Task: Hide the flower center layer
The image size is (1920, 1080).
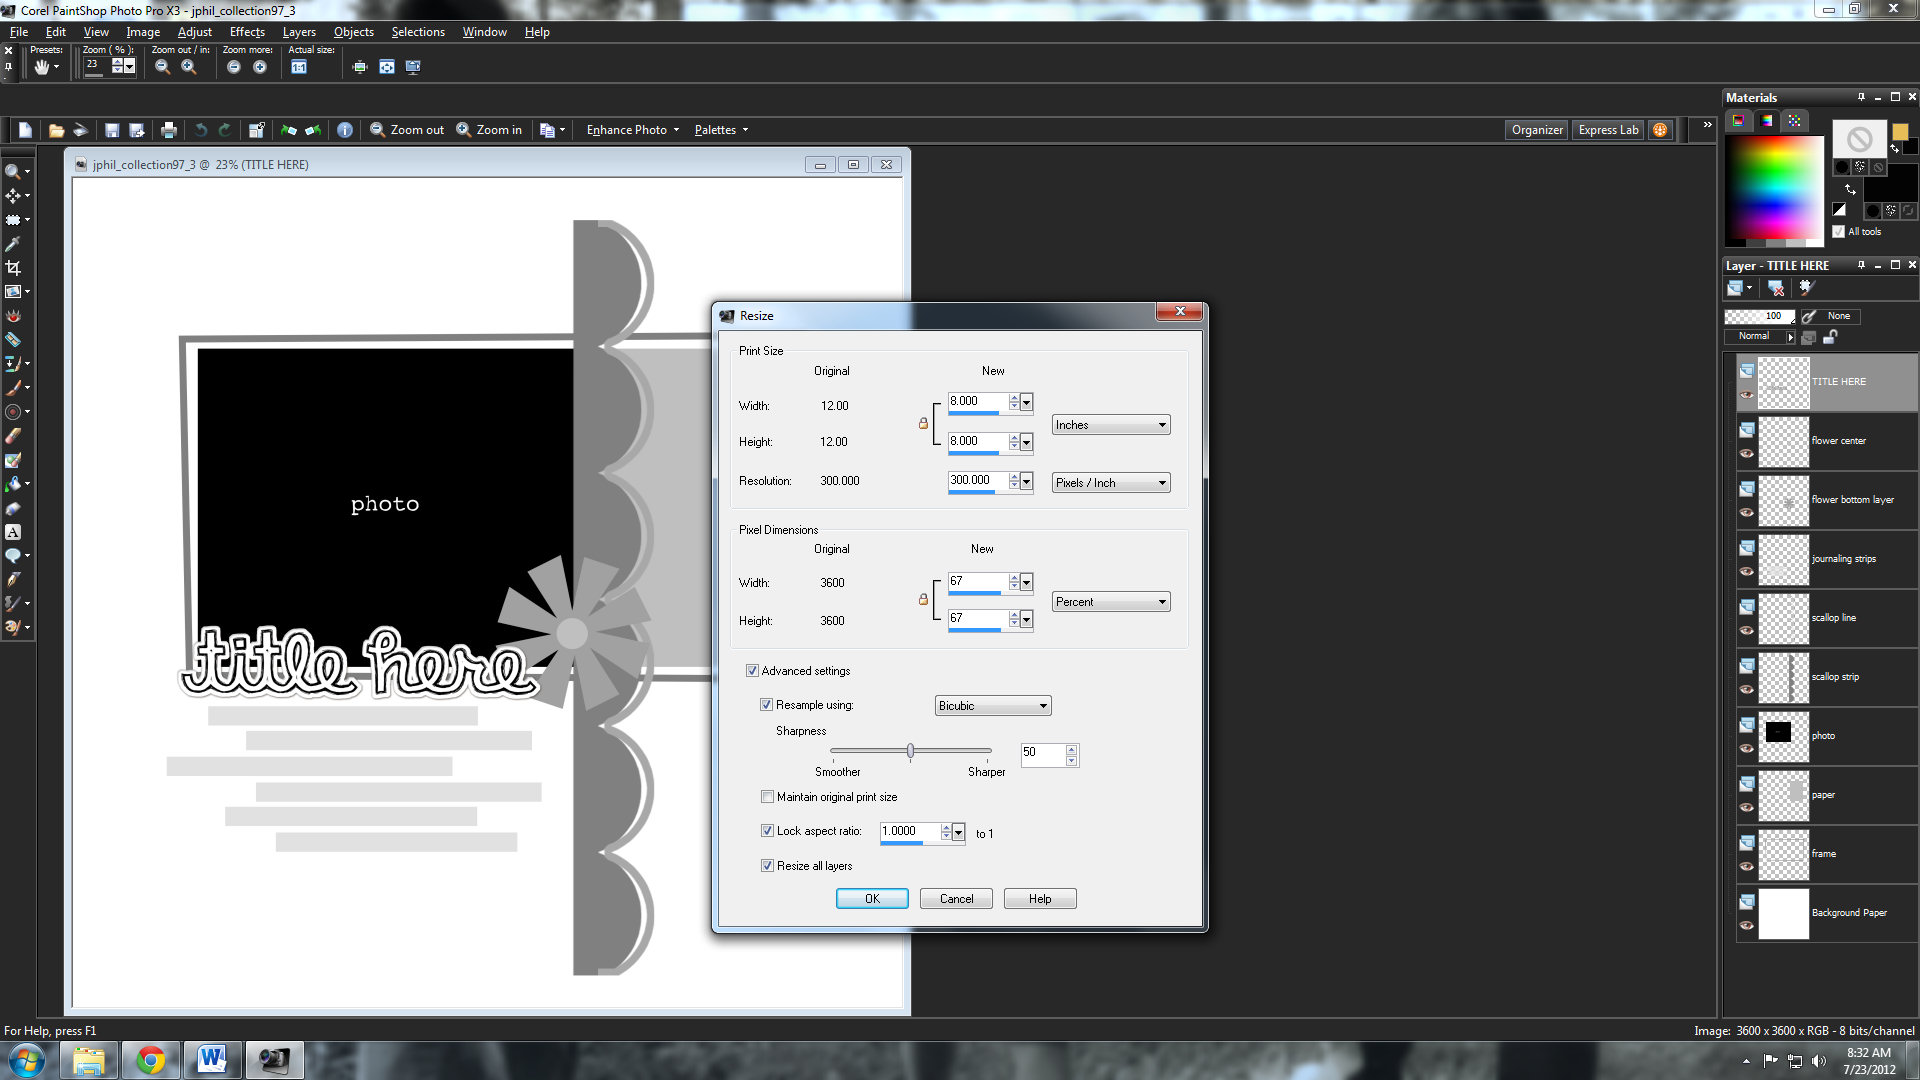Action: click(x=1747, y=454)
